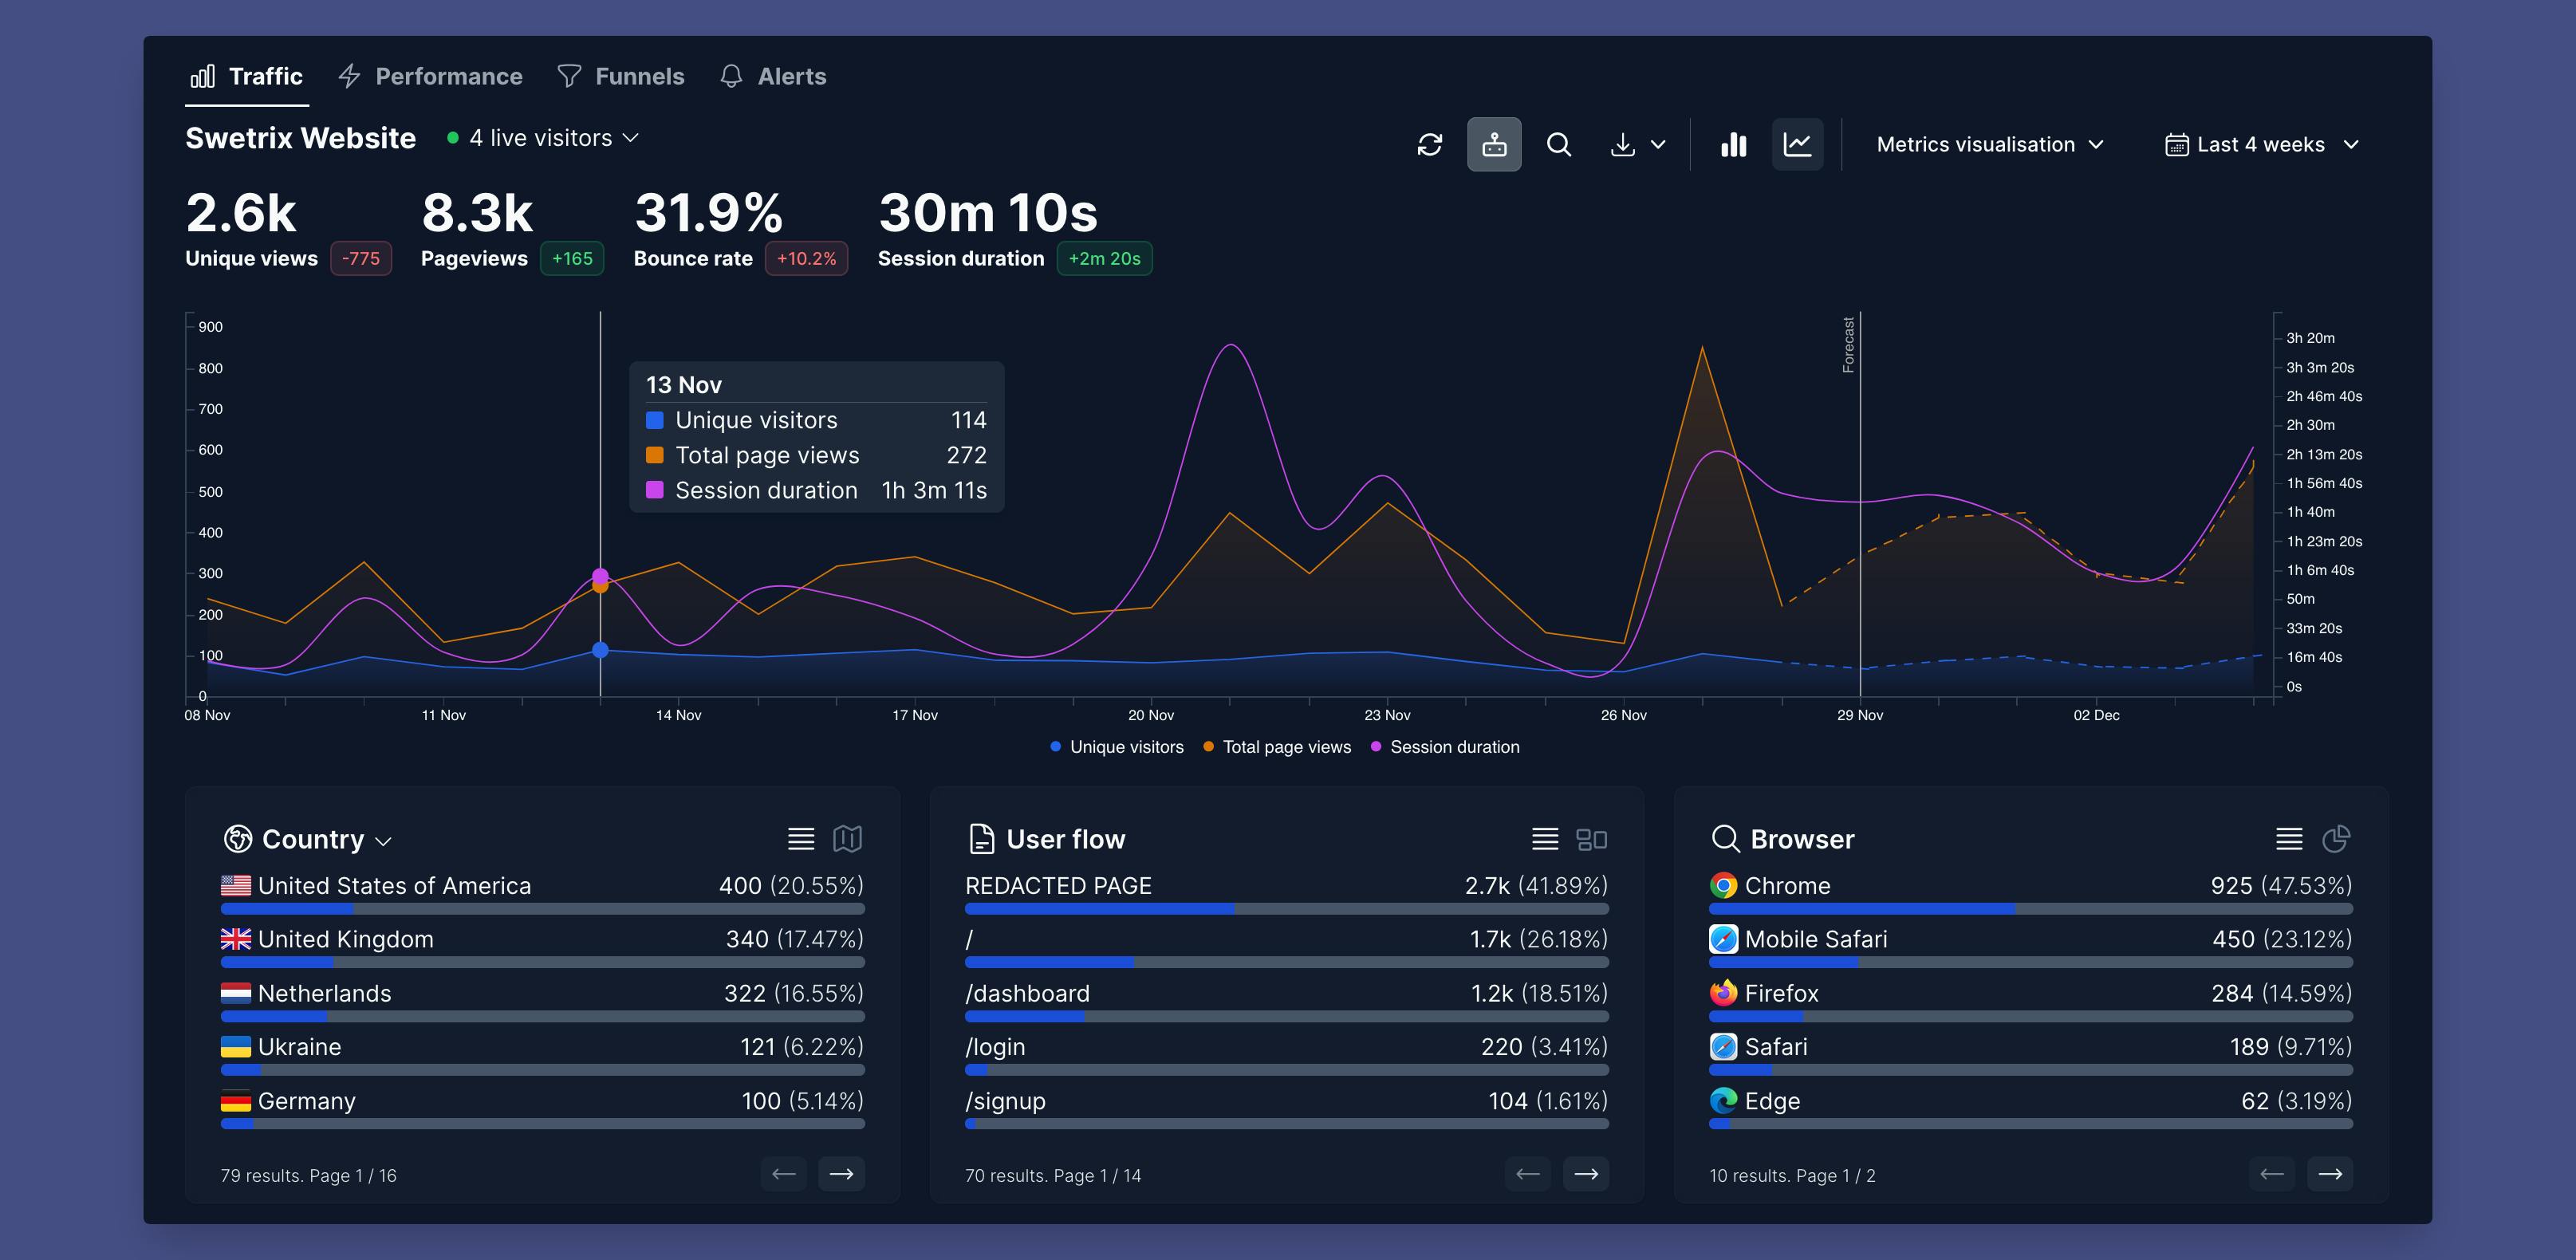Open the search icon in toolbar
This screenshot has width=2576, height=1260.
(x=1558, y=145)
